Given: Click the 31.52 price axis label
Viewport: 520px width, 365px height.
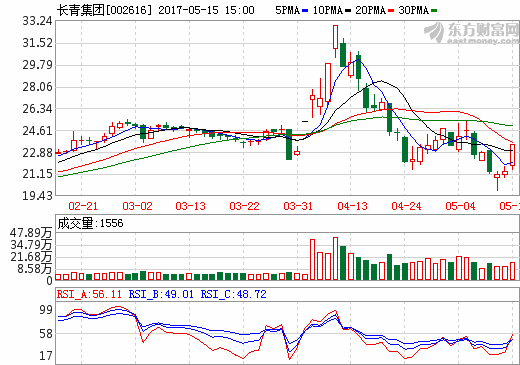Looking at the screenshot, I should point(37,43).
